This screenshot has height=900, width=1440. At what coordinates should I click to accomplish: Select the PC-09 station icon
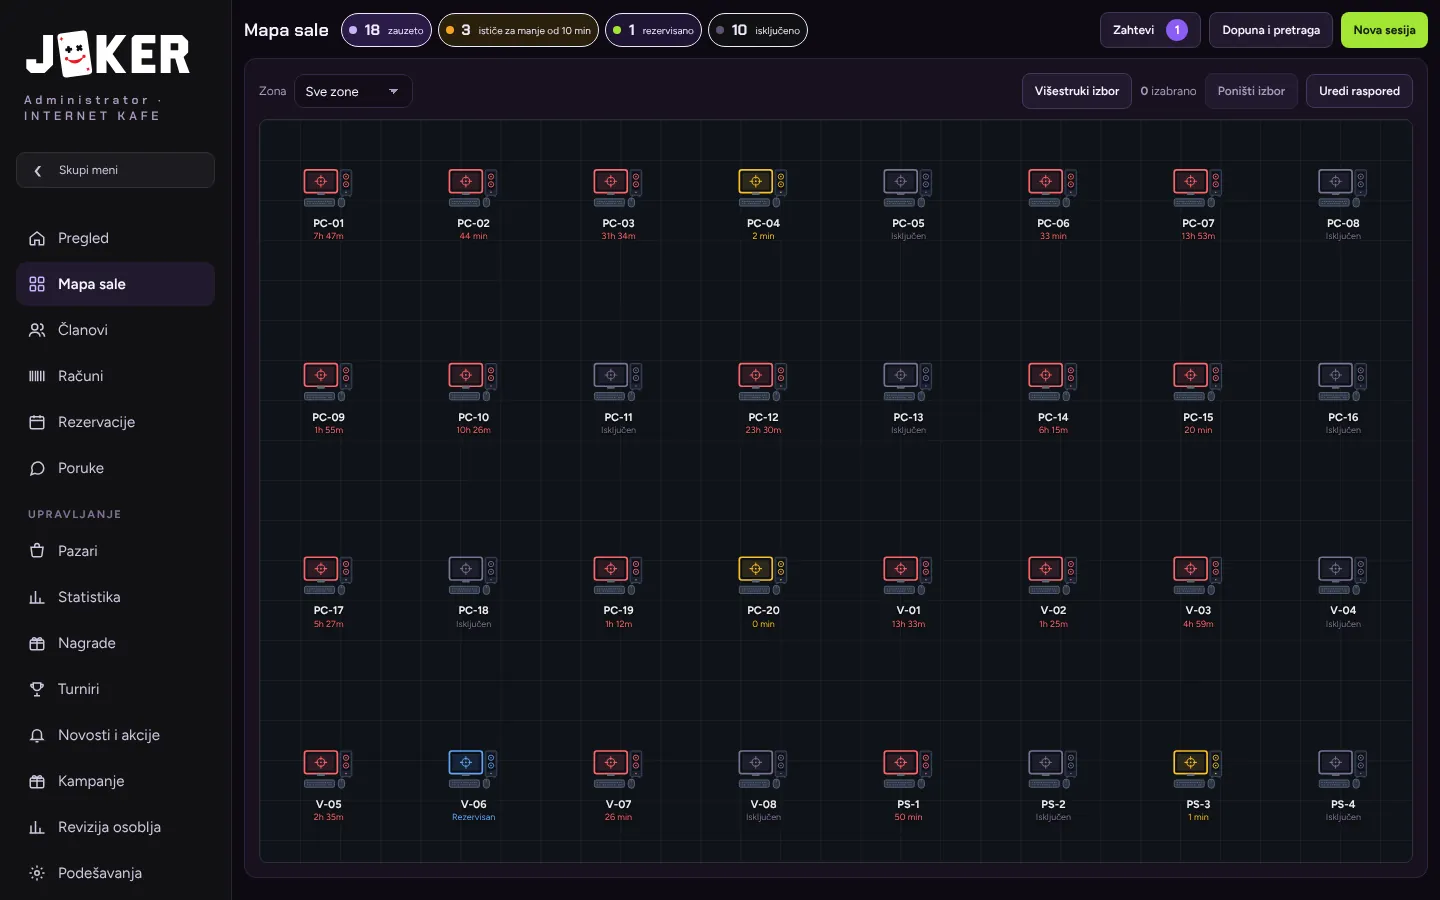pos(328,382)
